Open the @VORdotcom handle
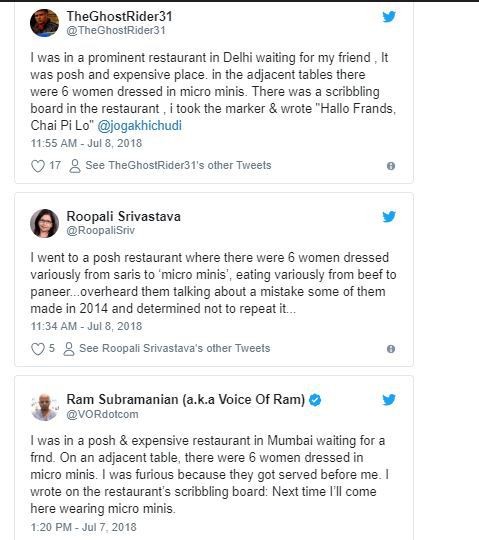The image size is (479, 540). pos(102,414)
